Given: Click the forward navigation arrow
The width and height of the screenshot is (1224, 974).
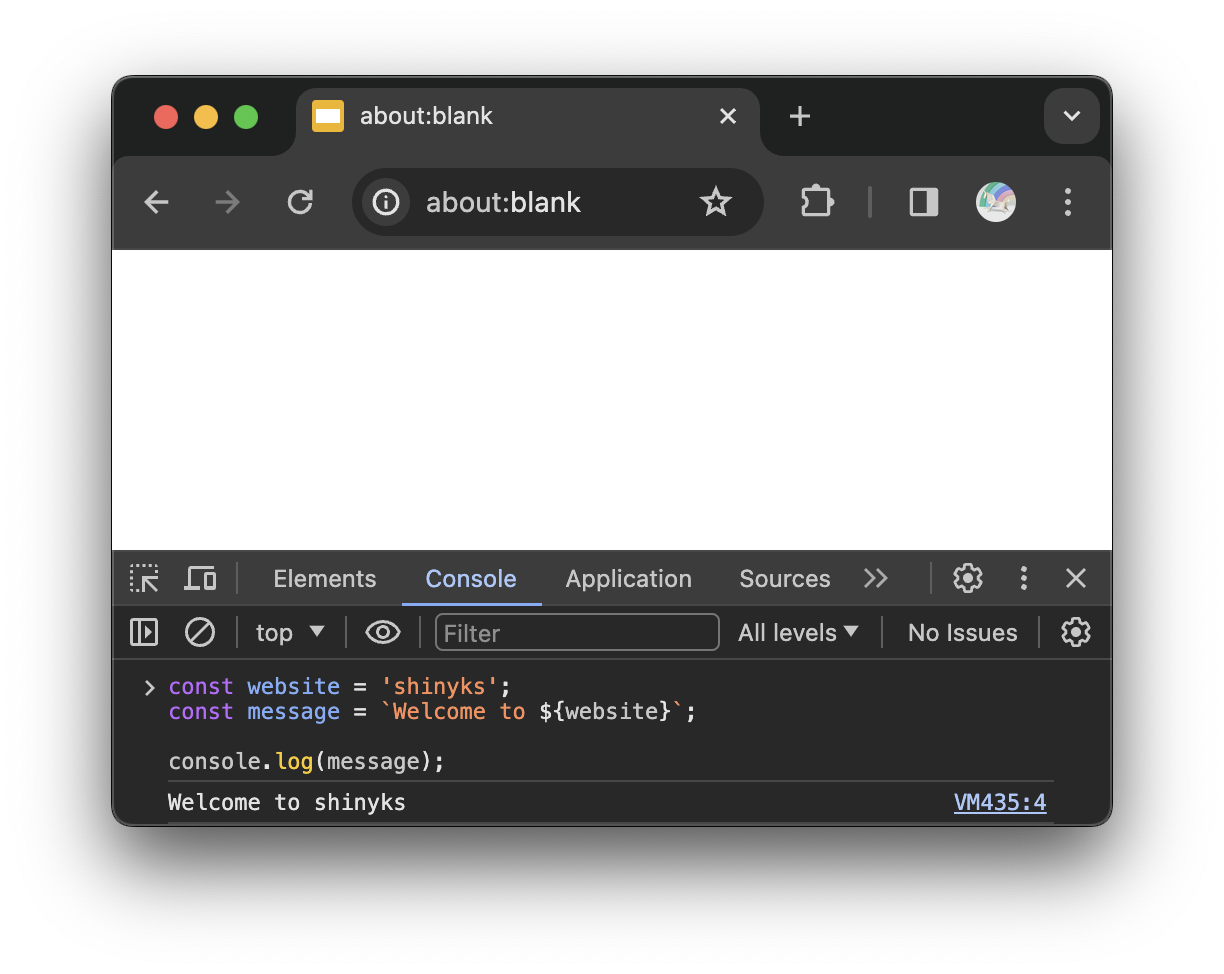Looking at the screenshot, I should point(228,203).
